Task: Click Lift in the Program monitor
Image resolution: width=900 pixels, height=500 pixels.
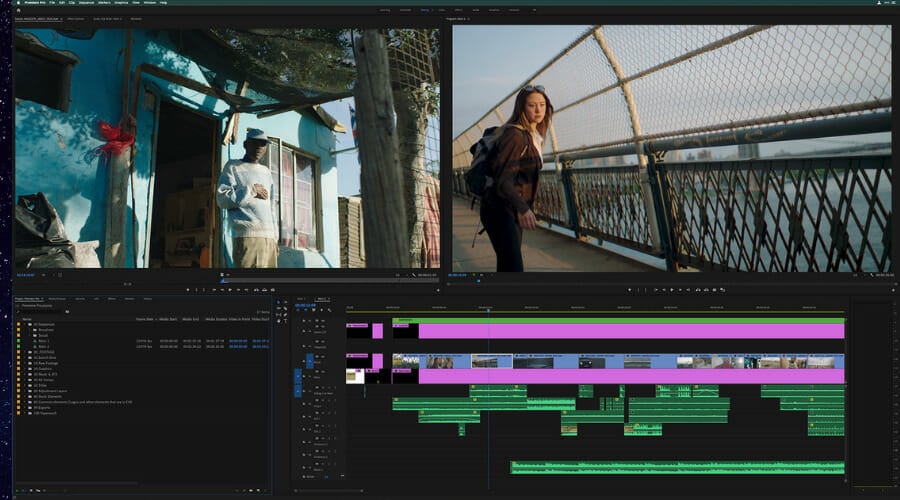Action: coord(698,290)
